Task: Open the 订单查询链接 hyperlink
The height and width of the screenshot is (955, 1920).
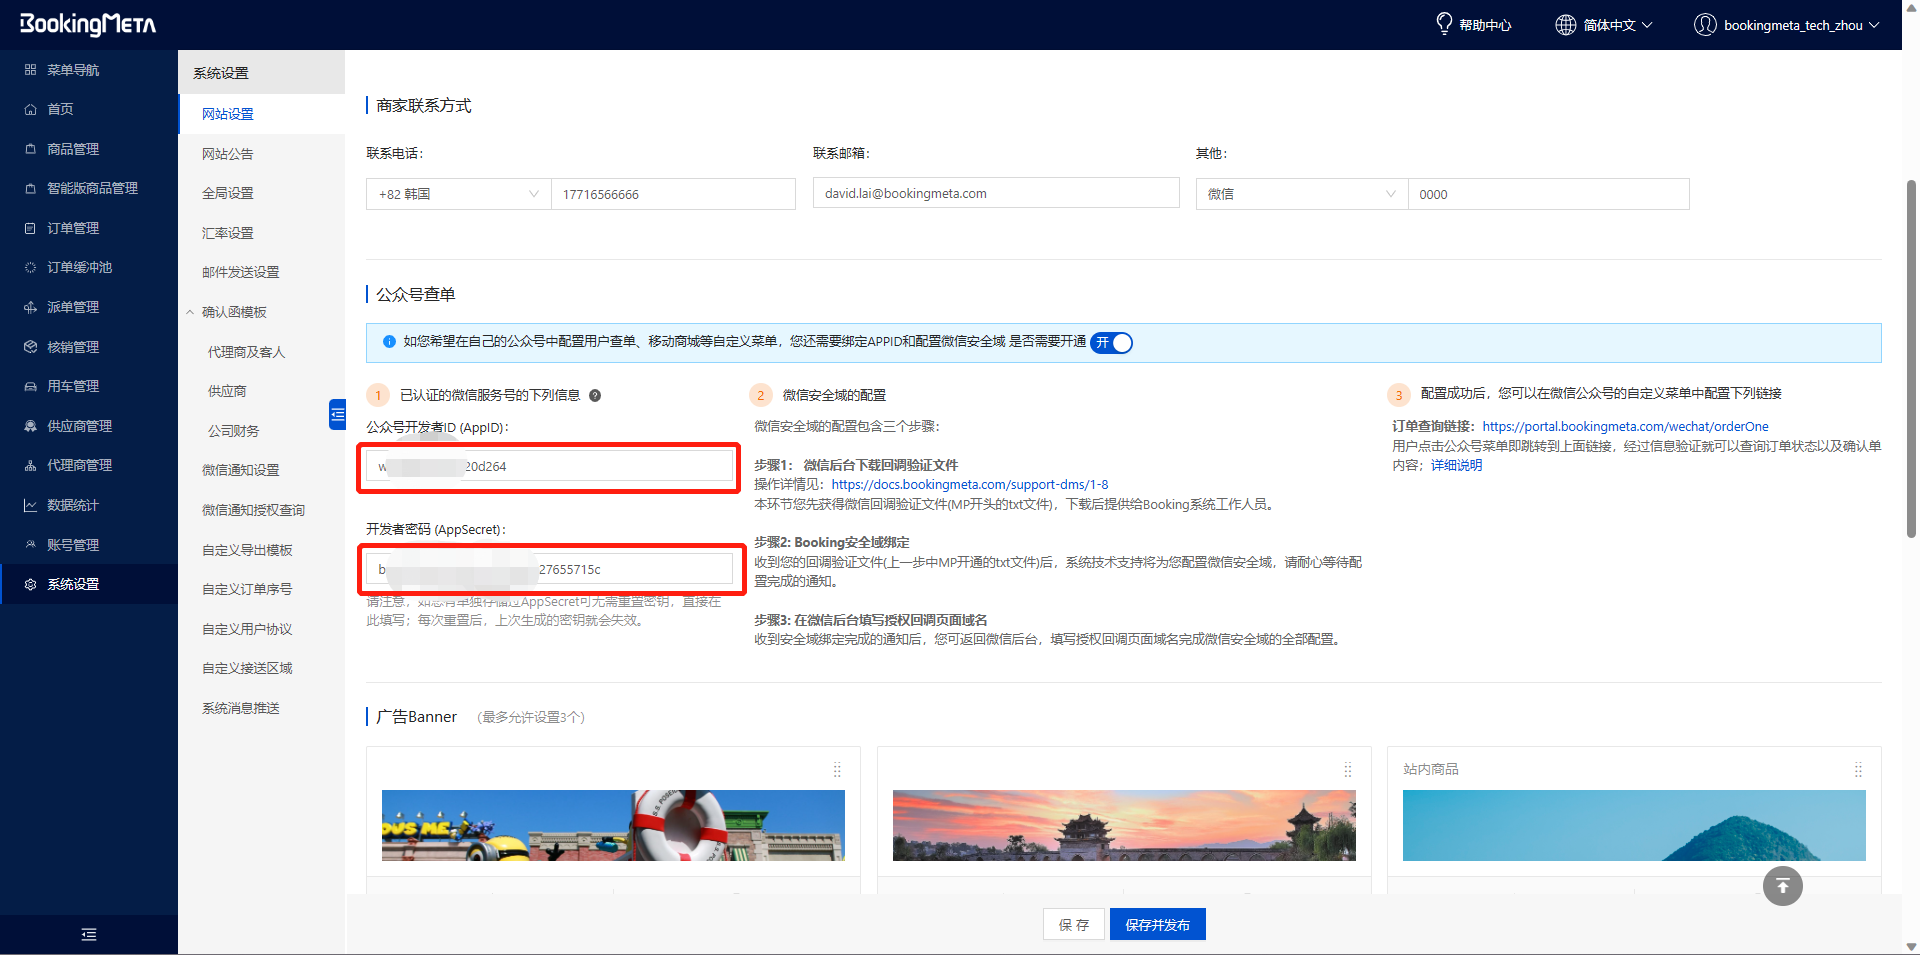Action: (1625, 426)
